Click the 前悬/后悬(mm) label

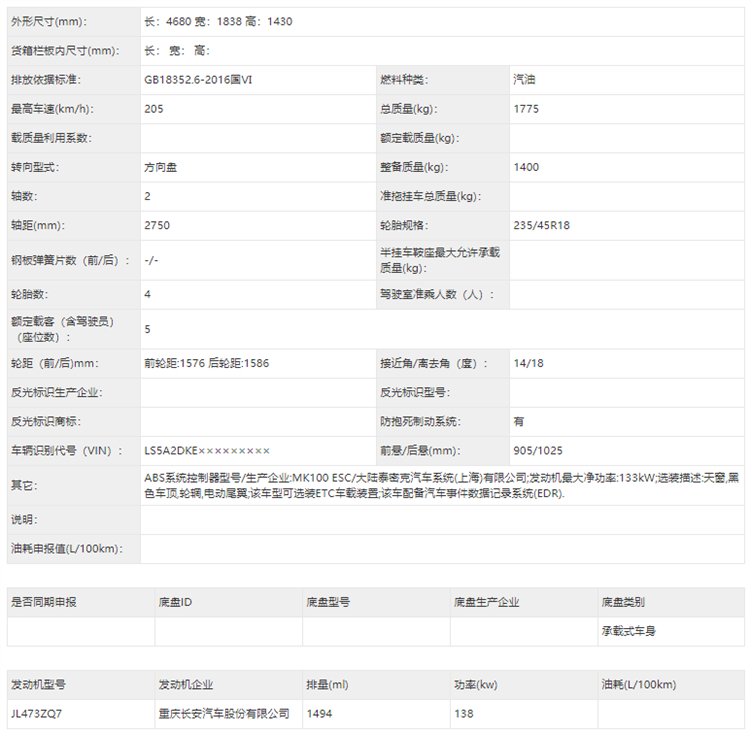pyautogui.click(x=420, y=451)
